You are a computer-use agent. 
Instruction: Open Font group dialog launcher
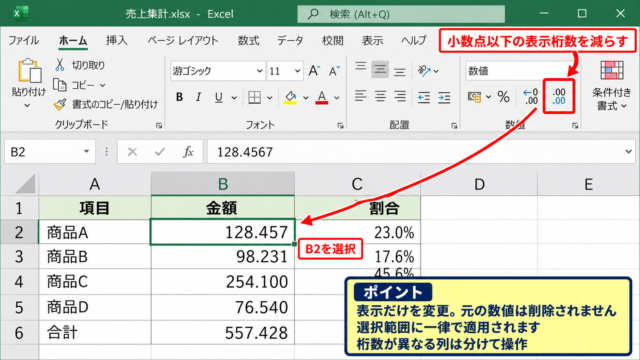[x=340, y=126]
